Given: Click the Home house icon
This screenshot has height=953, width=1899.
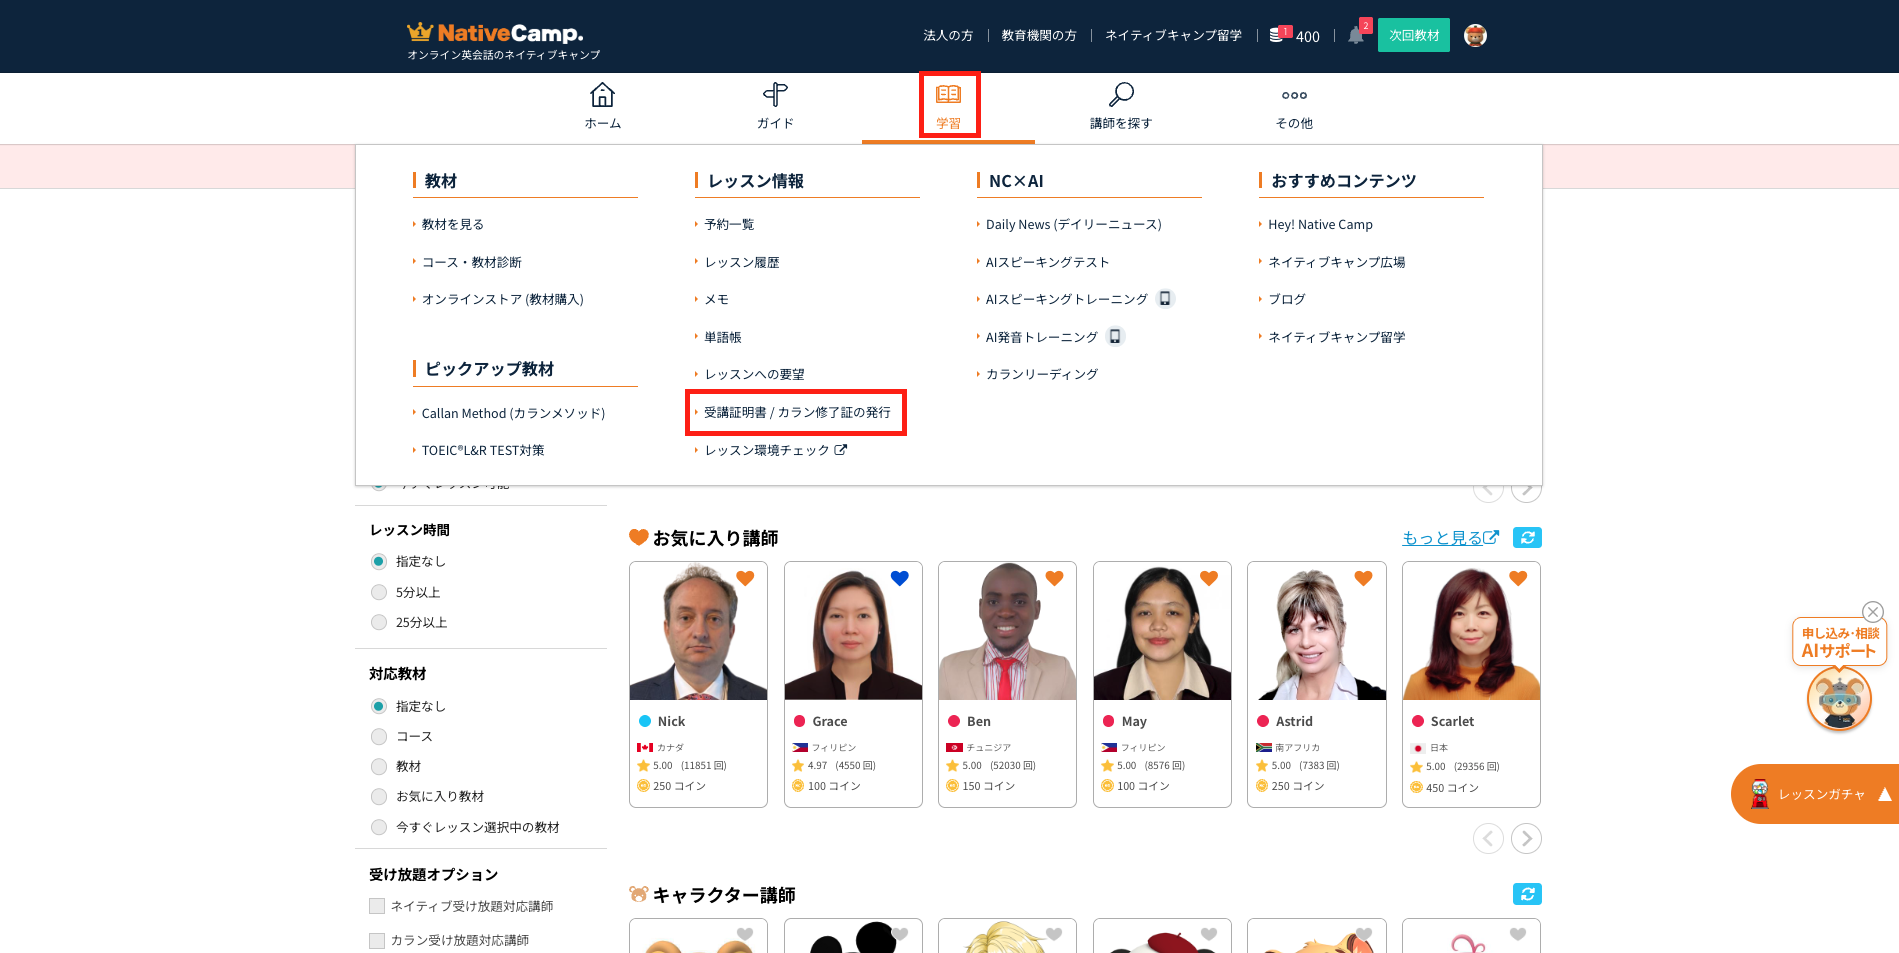Looking at the screenshot, I should point(602,96).
